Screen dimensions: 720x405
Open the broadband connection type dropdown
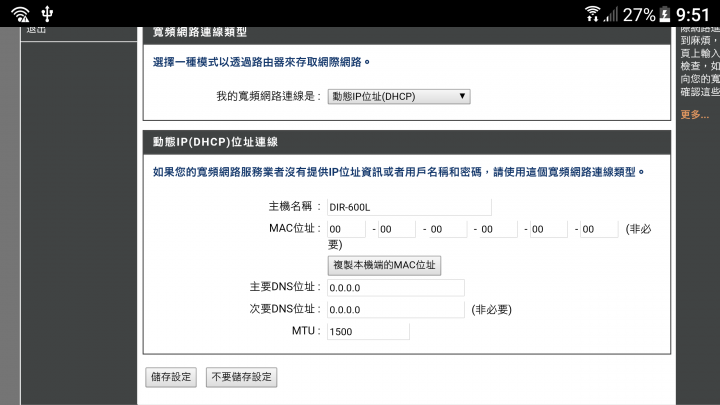[399, 96]
